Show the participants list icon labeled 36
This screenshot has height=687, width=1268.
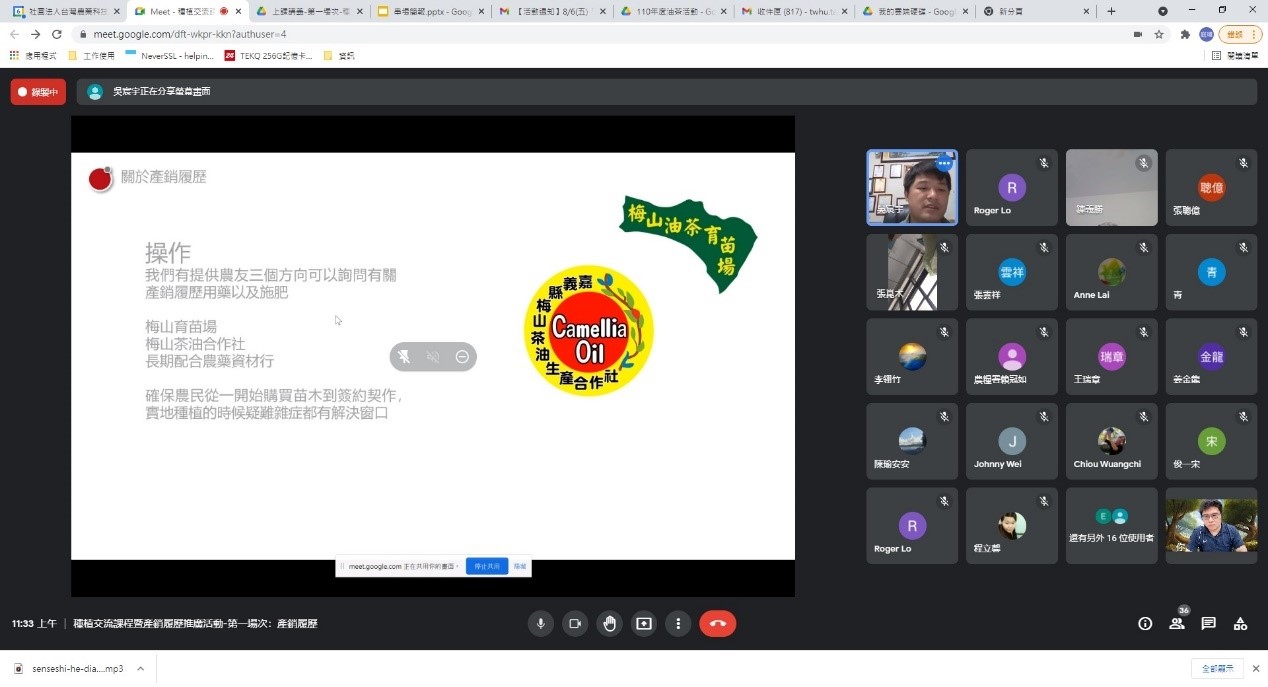[x=1177, y=623]
